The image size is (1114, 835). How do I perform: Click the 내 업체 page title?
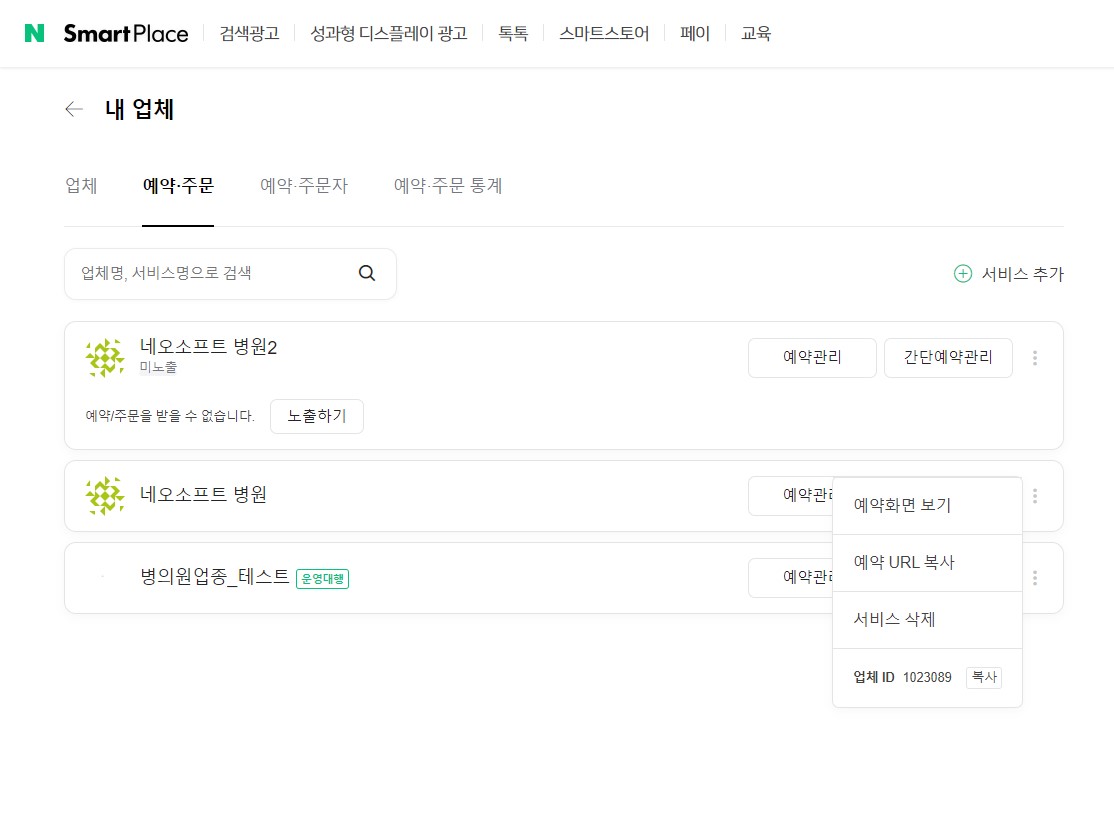point(139,109)
